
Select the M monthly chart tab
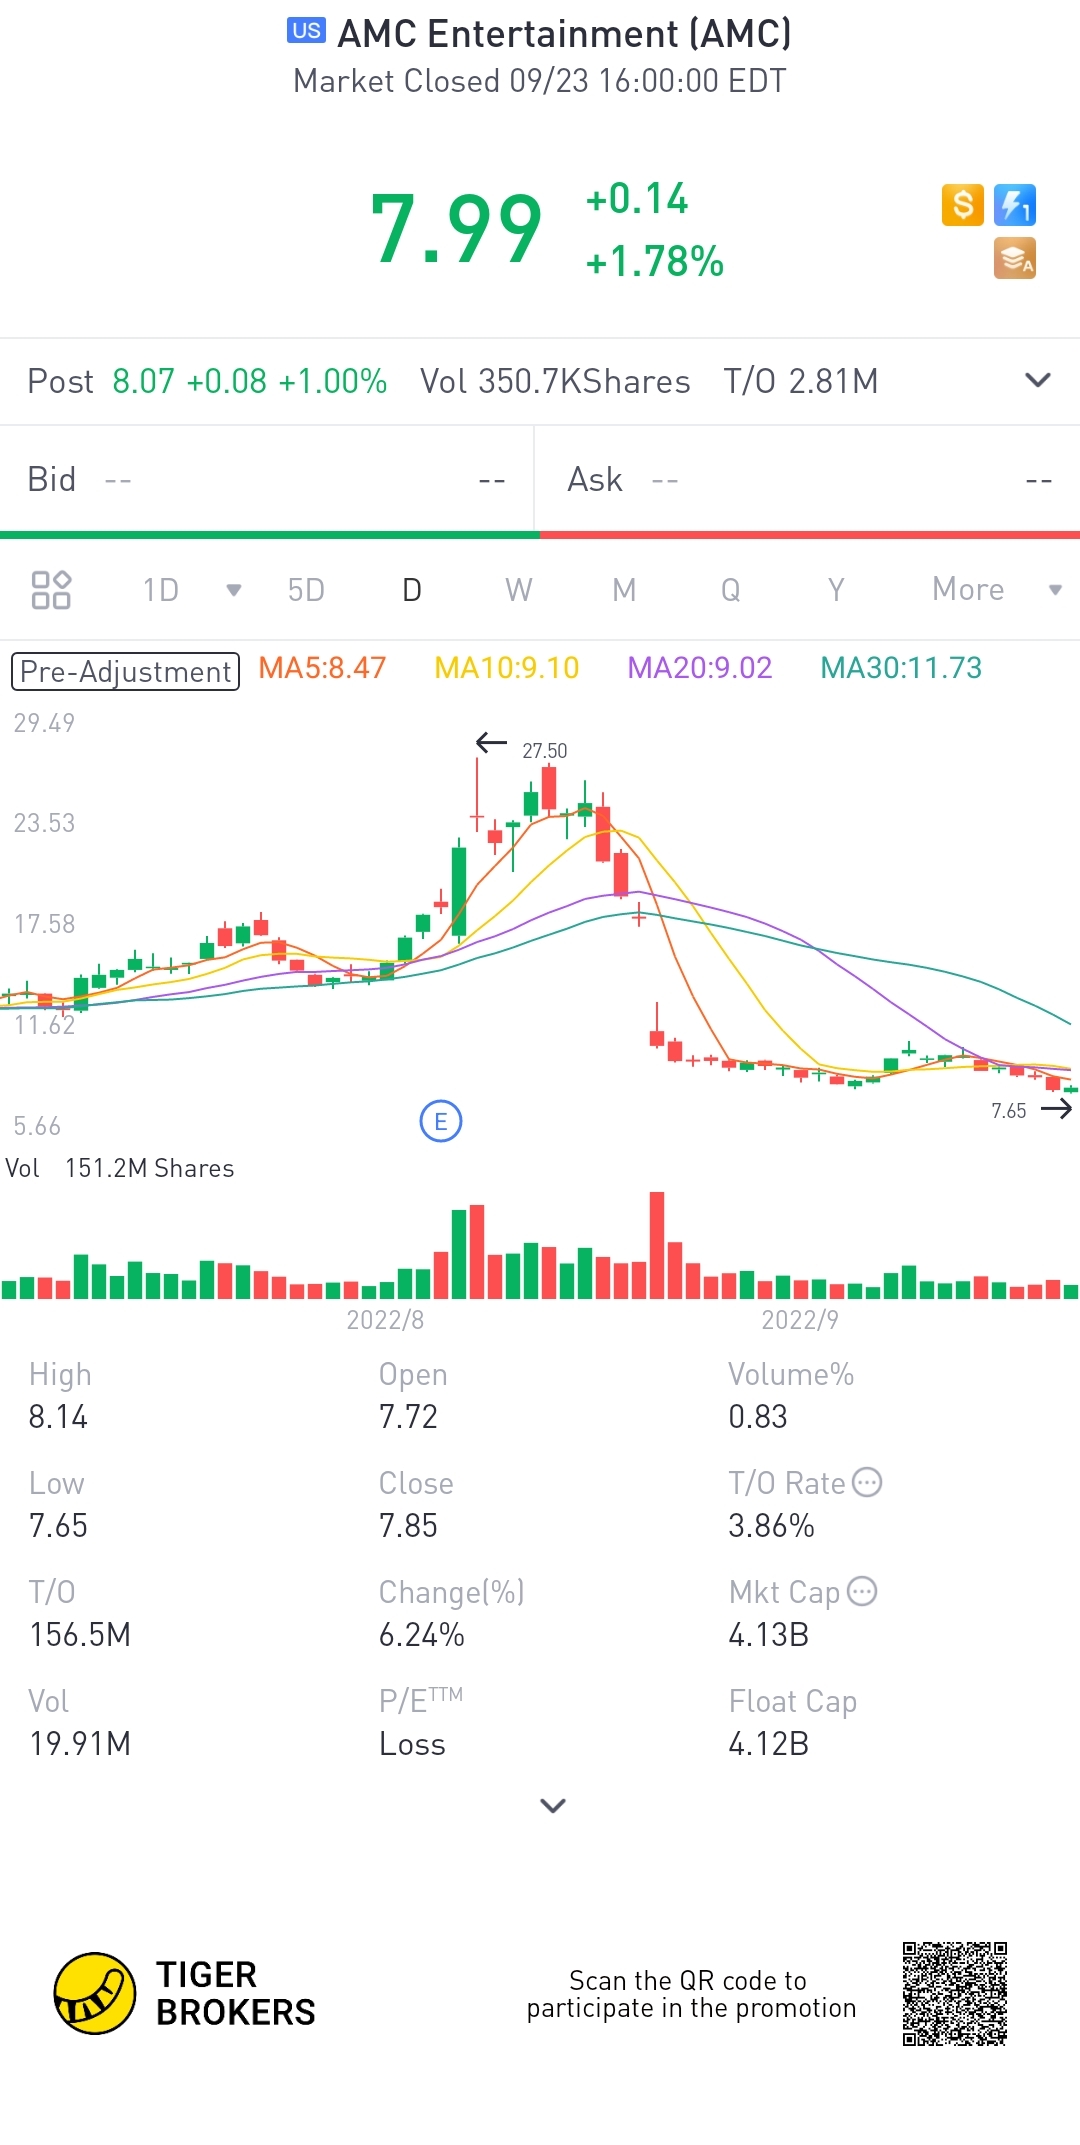[624, 590]
